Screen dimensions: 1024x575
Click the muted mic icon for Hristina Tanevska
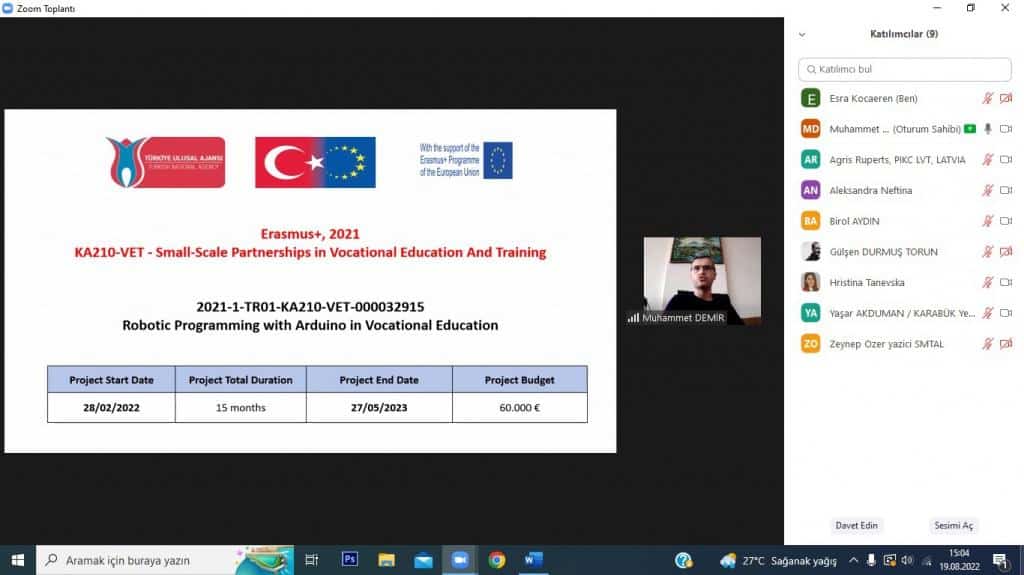tap(987, 283)
